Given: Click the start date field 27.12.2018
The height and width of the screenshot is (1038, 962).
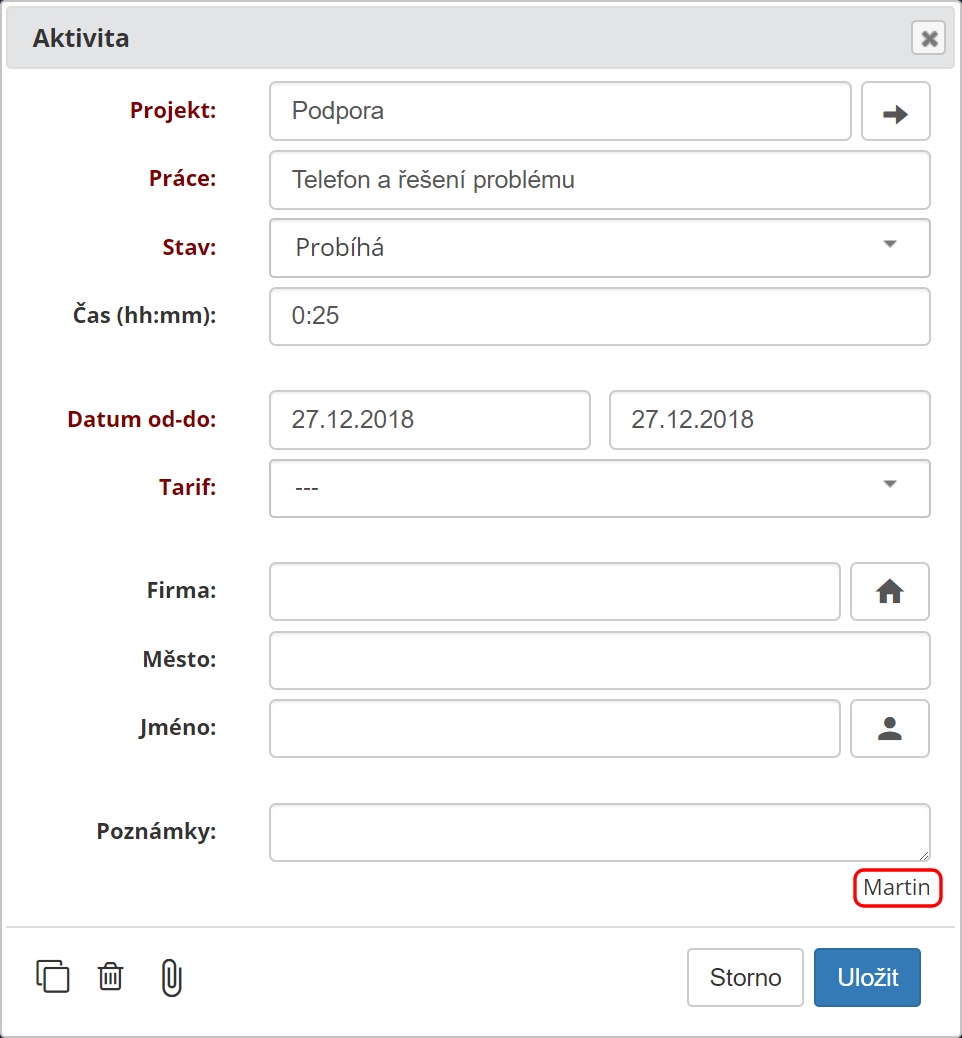Looking at the screenshot, I should tap(430, 420).
